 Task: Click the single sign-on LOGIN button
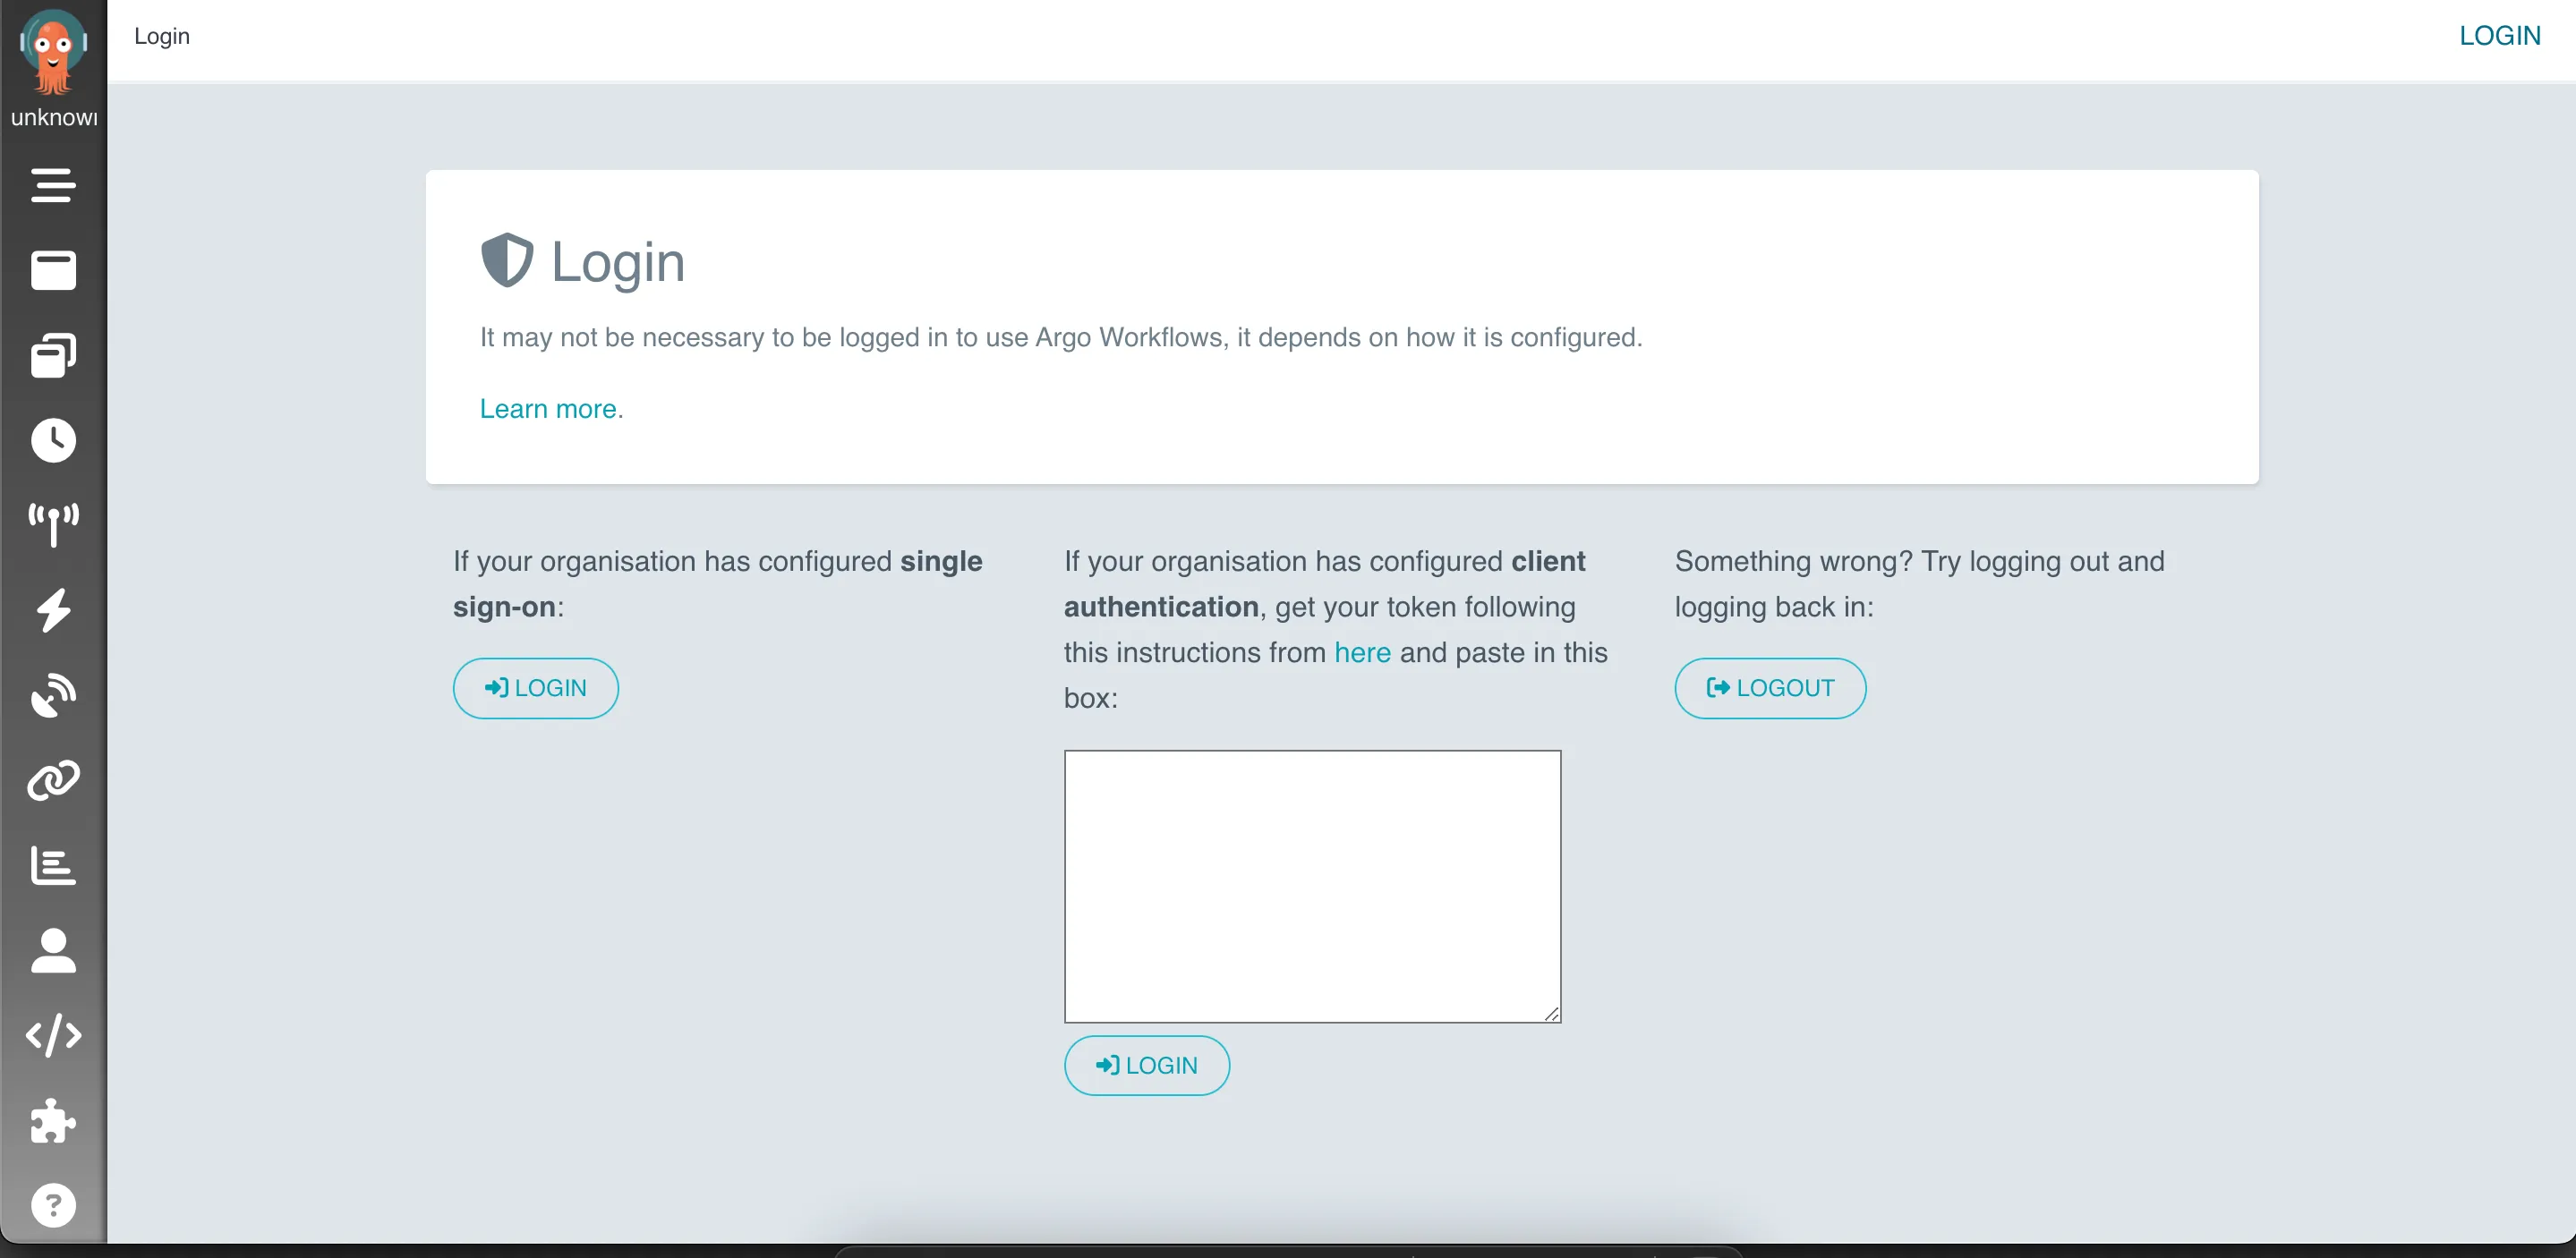(x=535, y=688)
